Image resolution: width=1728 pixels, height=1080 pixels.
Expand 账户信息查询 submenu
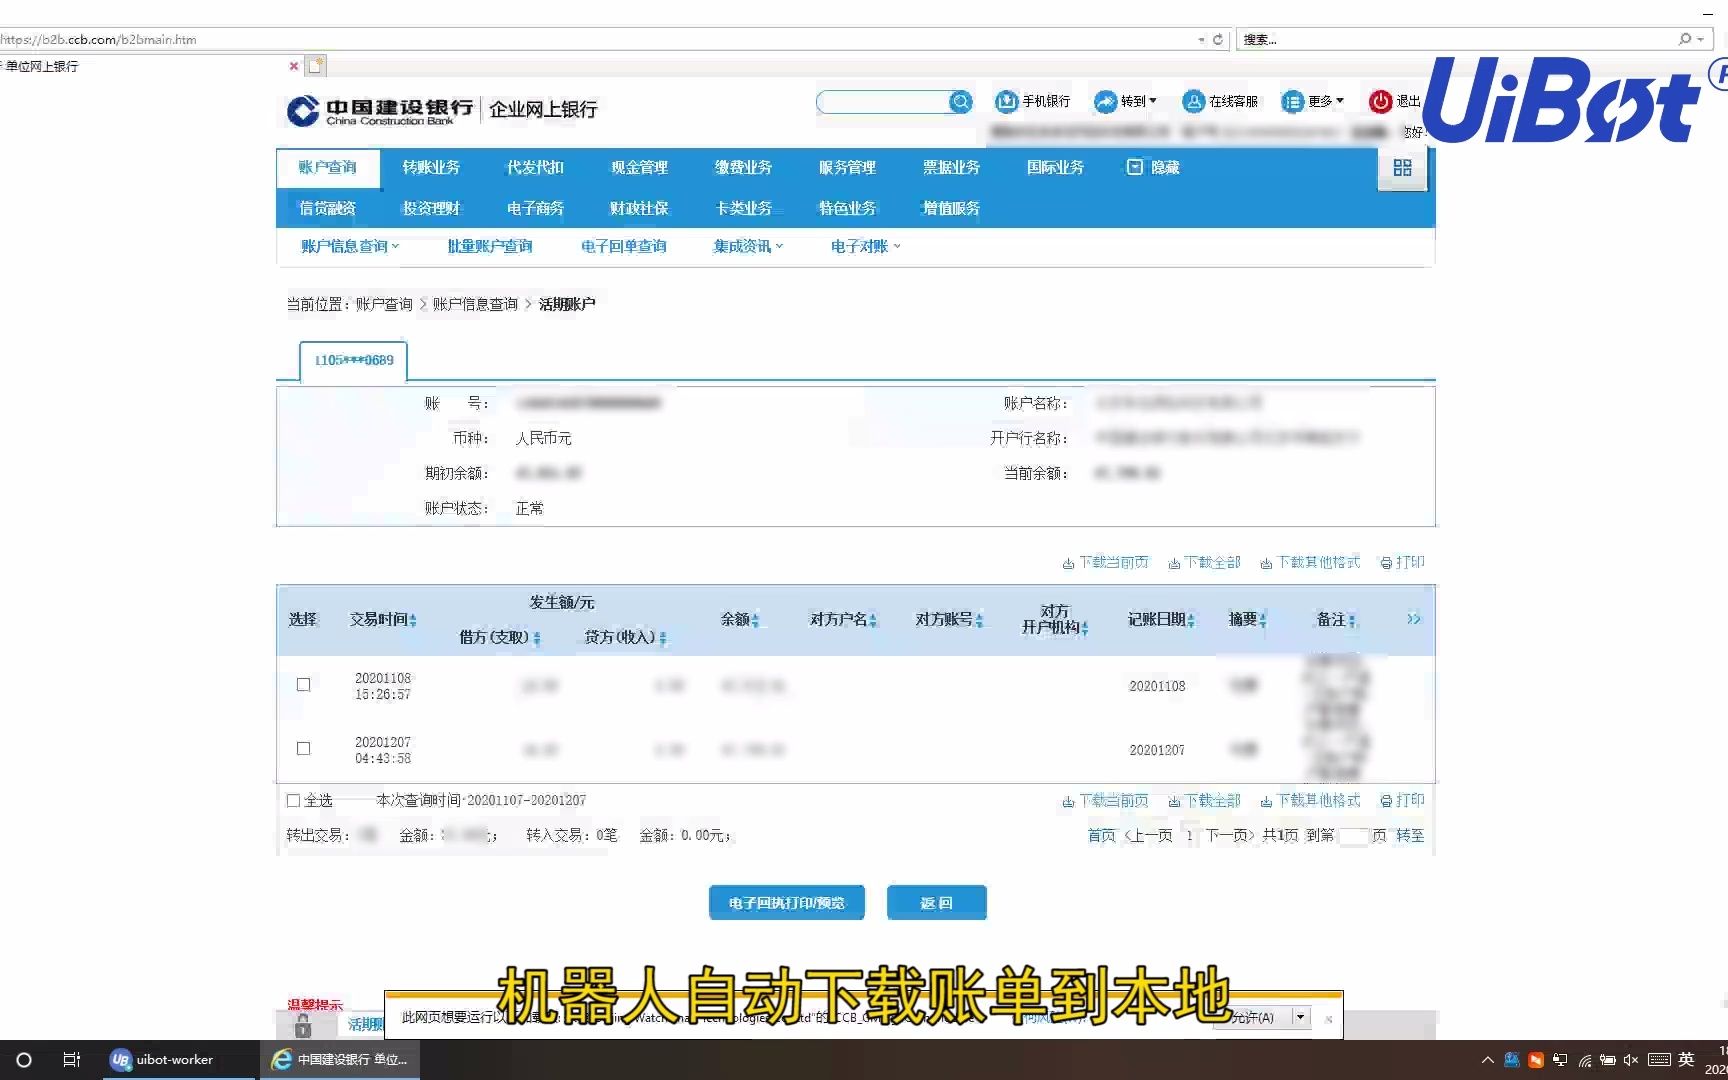pos(350,246)
